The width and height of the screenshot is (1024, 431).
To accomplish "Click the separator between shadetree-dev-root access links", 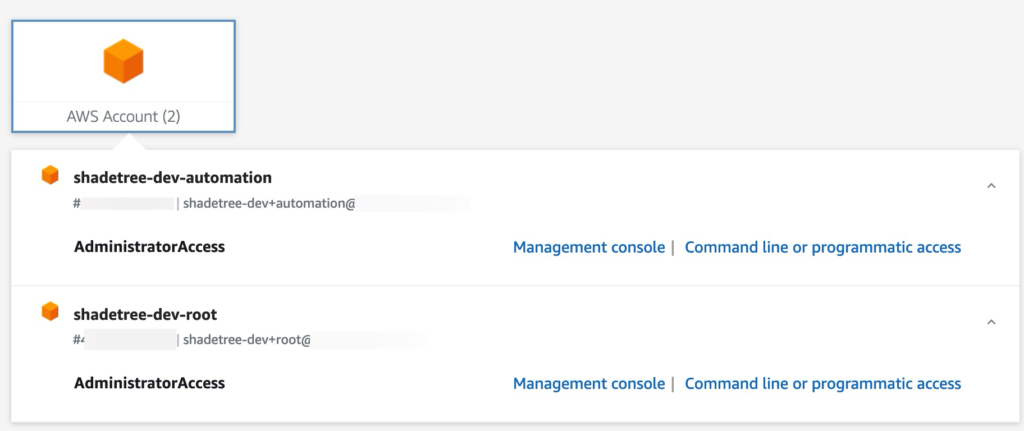I will click(673, 383).
